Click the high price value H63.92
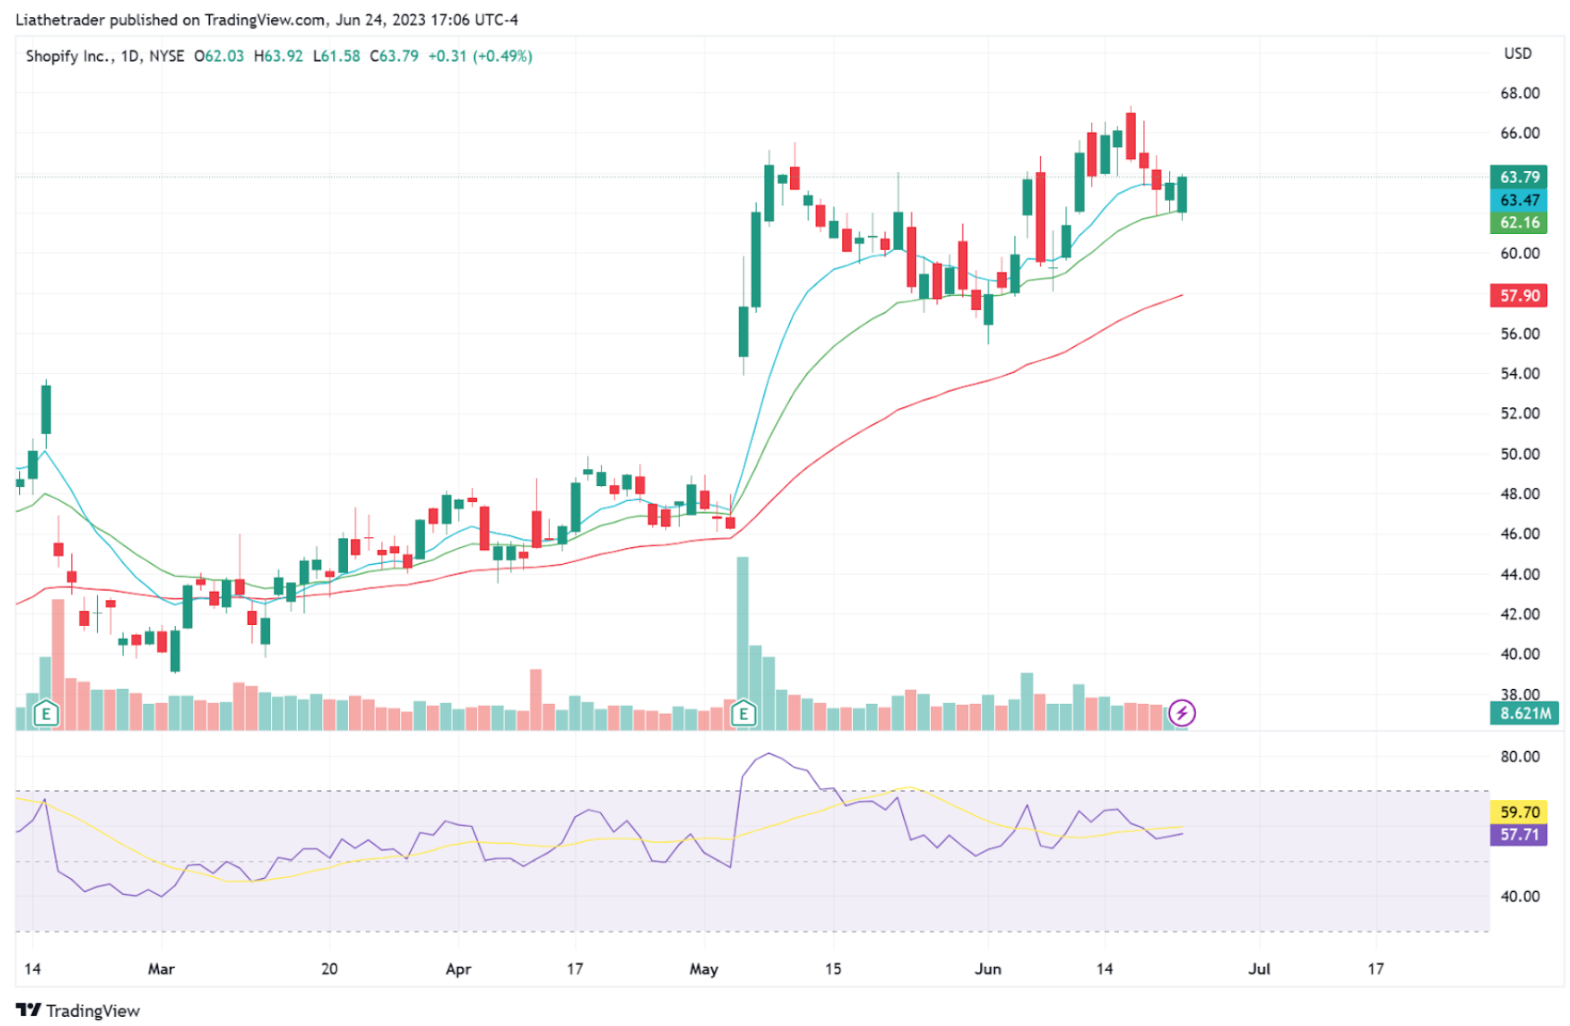The width and height of the screenshot is (1570, 1026). pos(278,56)
